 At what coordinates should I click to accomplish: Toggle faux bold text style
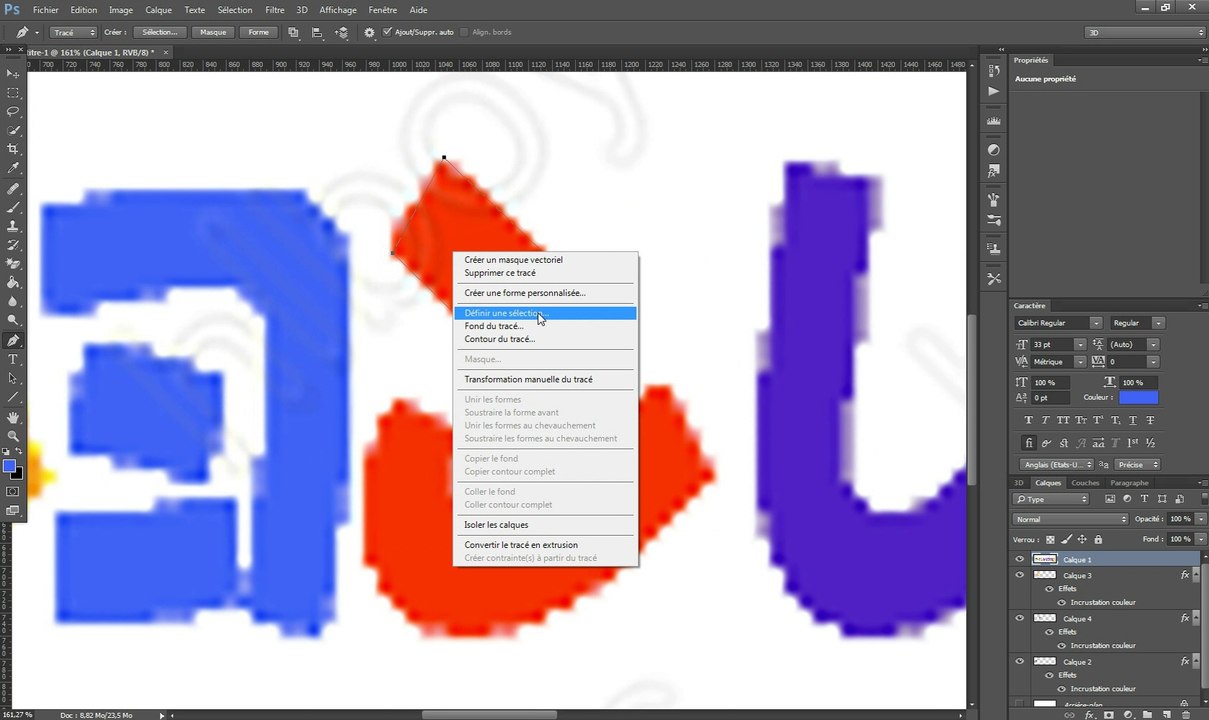tap(1029, 420)
